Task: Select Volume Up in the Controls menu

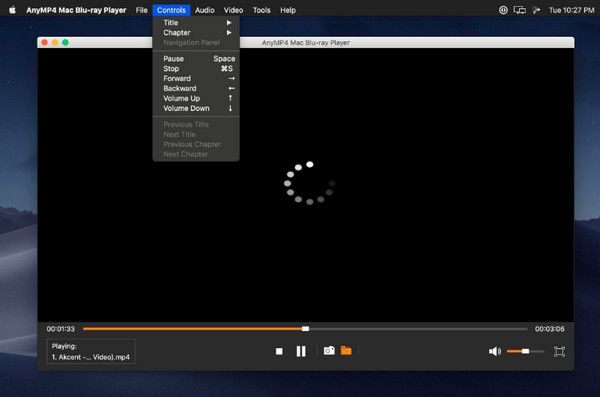Action: pos(196,98)
